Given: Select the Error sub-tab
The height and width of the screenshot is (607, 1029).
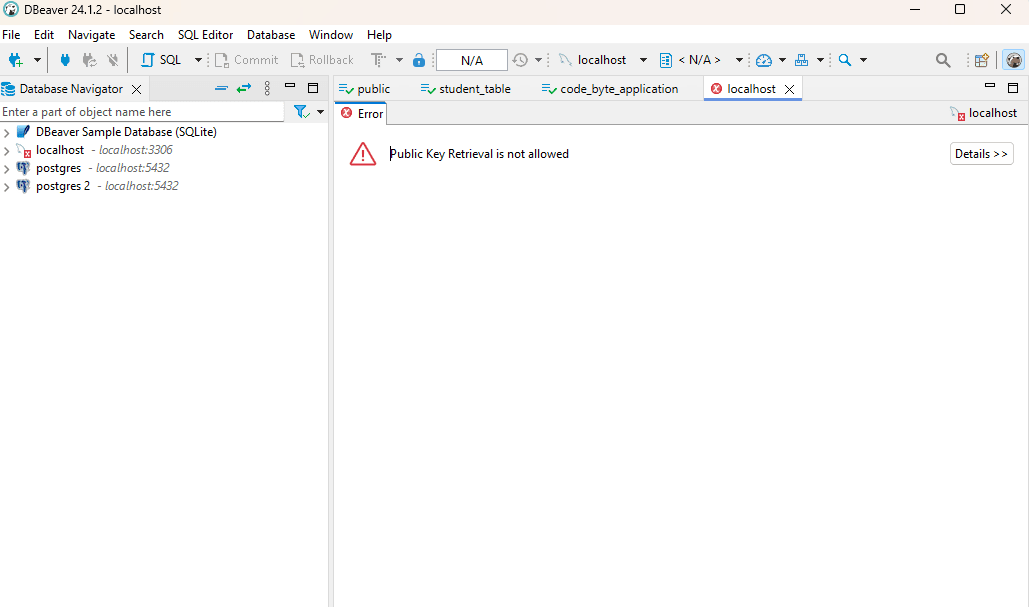Looking at the screenshot, I should pyautogui.click(x=362, y=114).
